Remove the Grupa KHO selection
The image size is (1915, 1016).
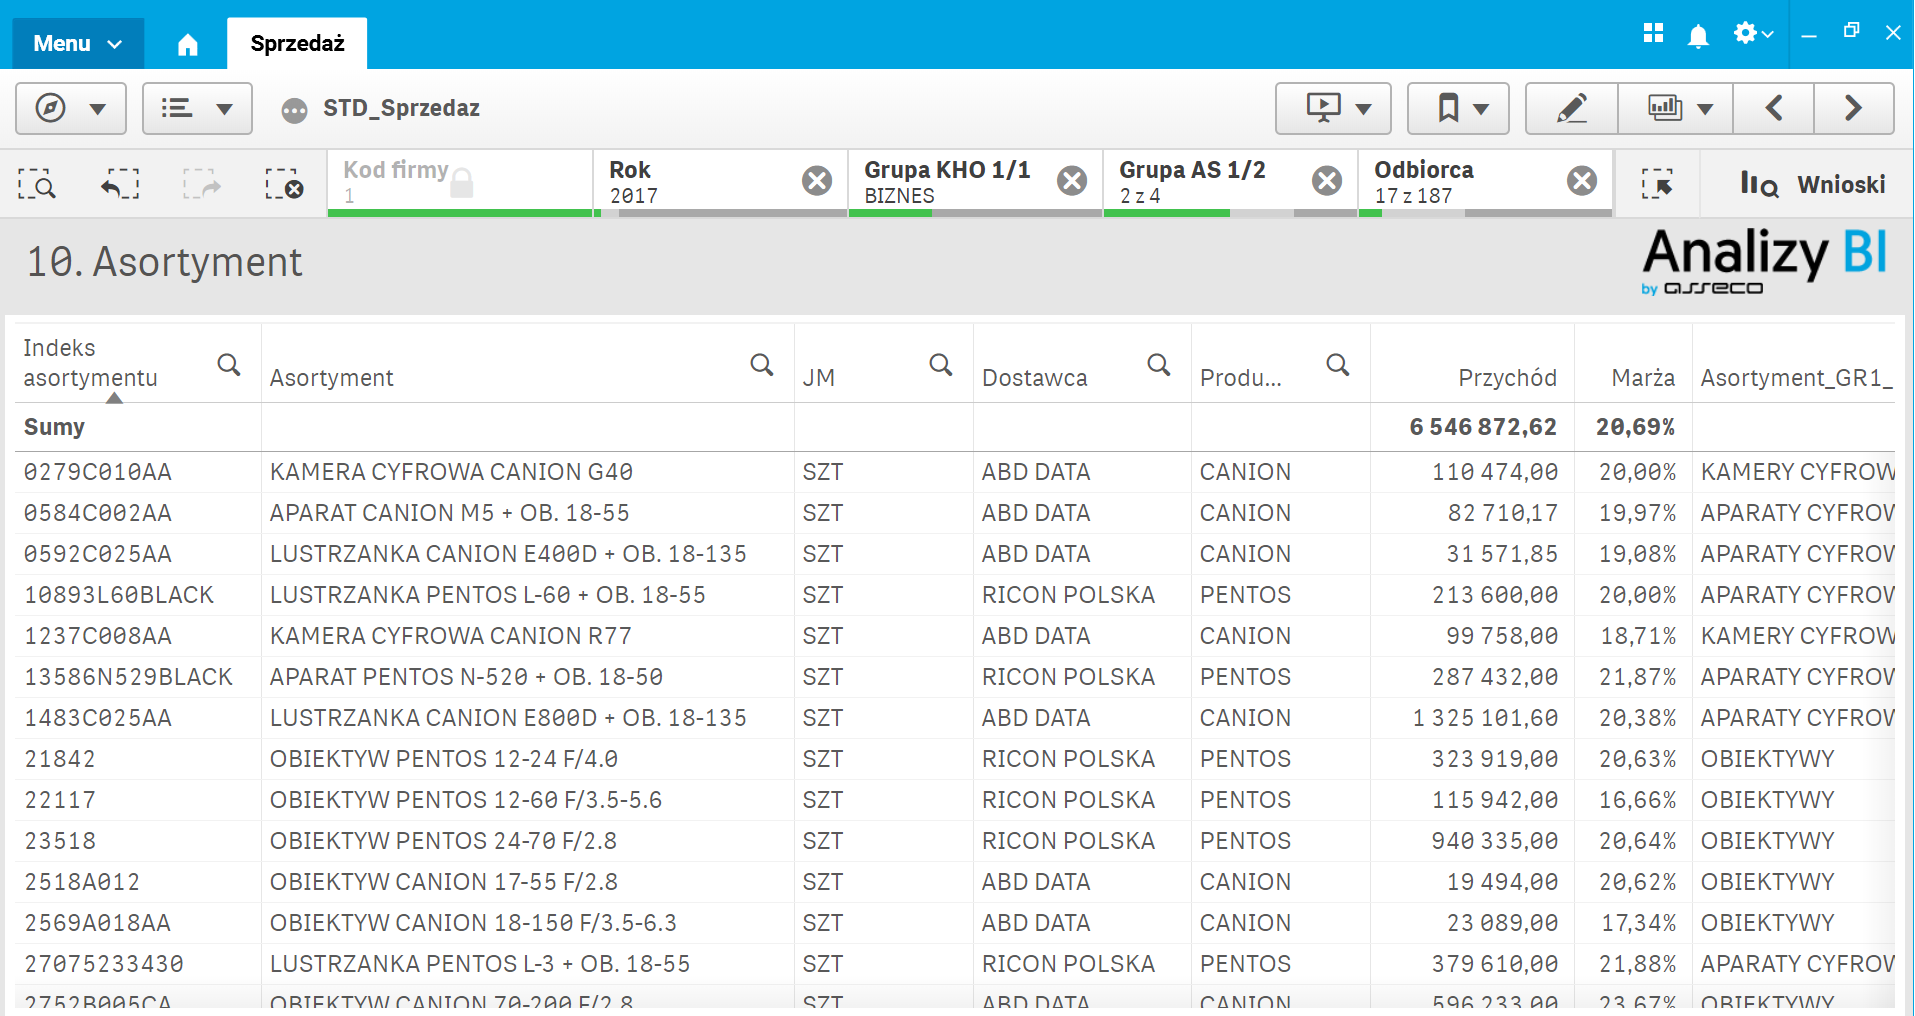(x=1072, y=181)
